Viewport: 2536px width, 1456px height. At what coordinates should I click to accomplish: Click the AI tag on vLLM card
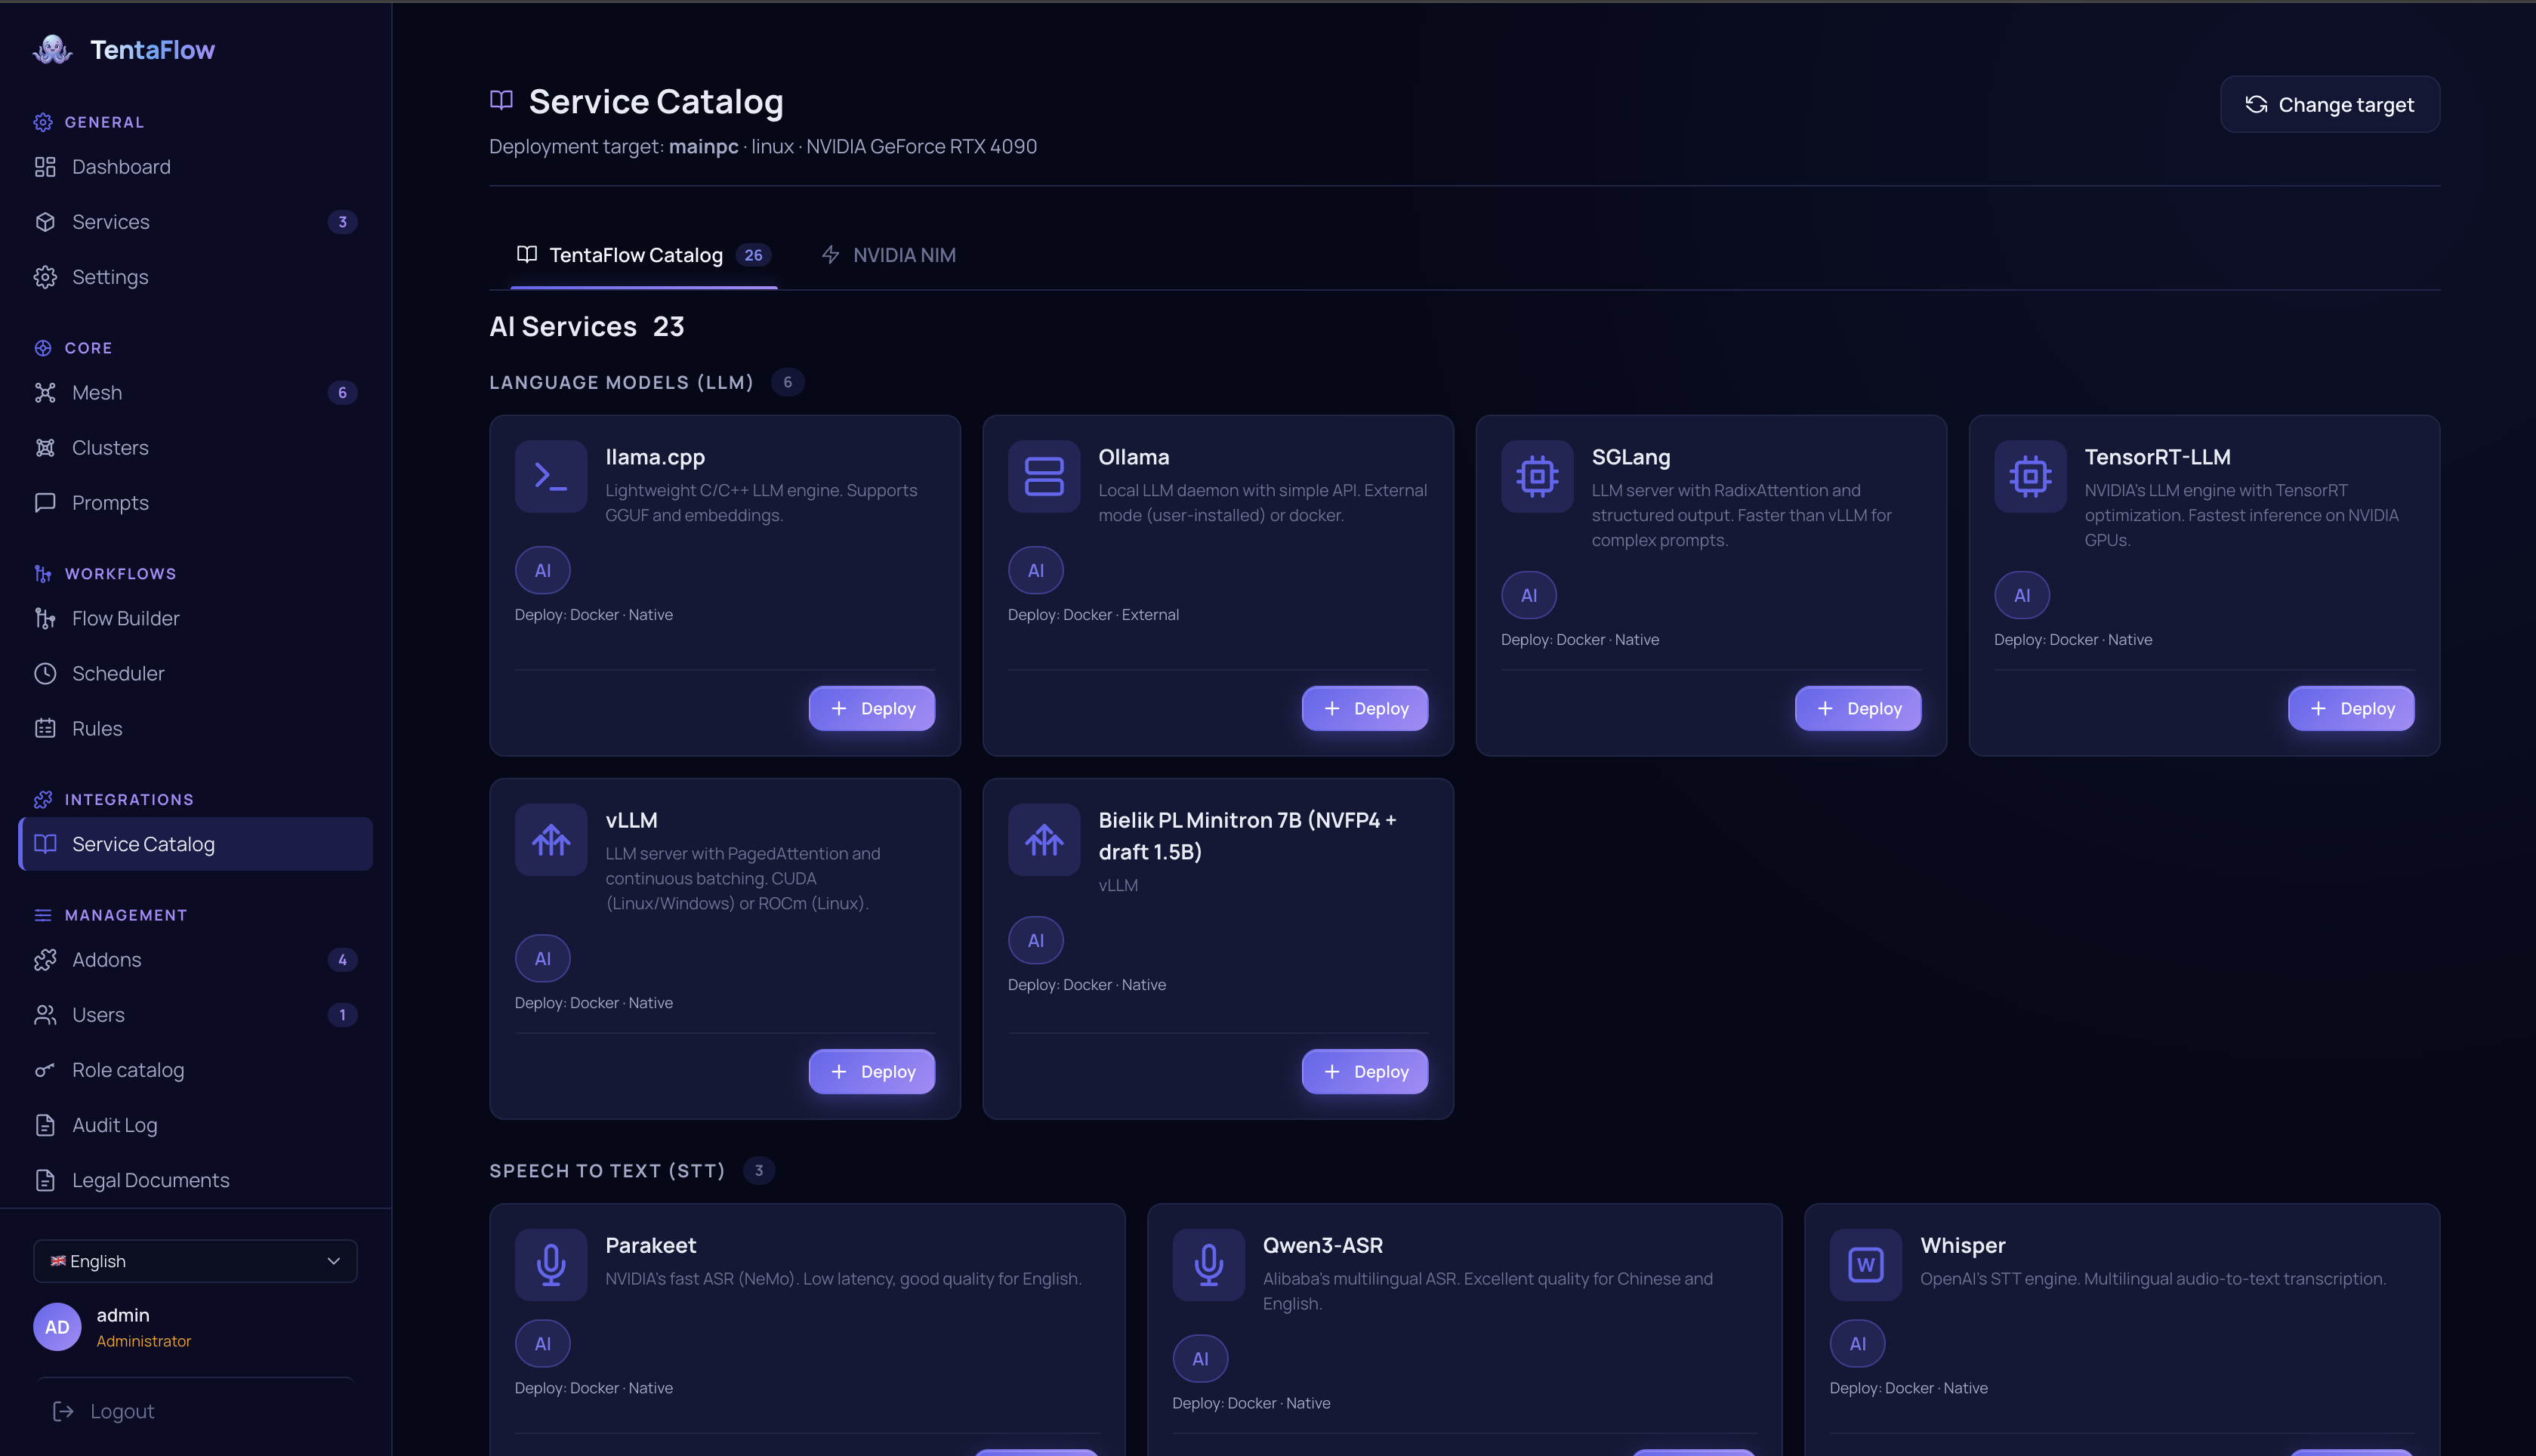point(543,958)
